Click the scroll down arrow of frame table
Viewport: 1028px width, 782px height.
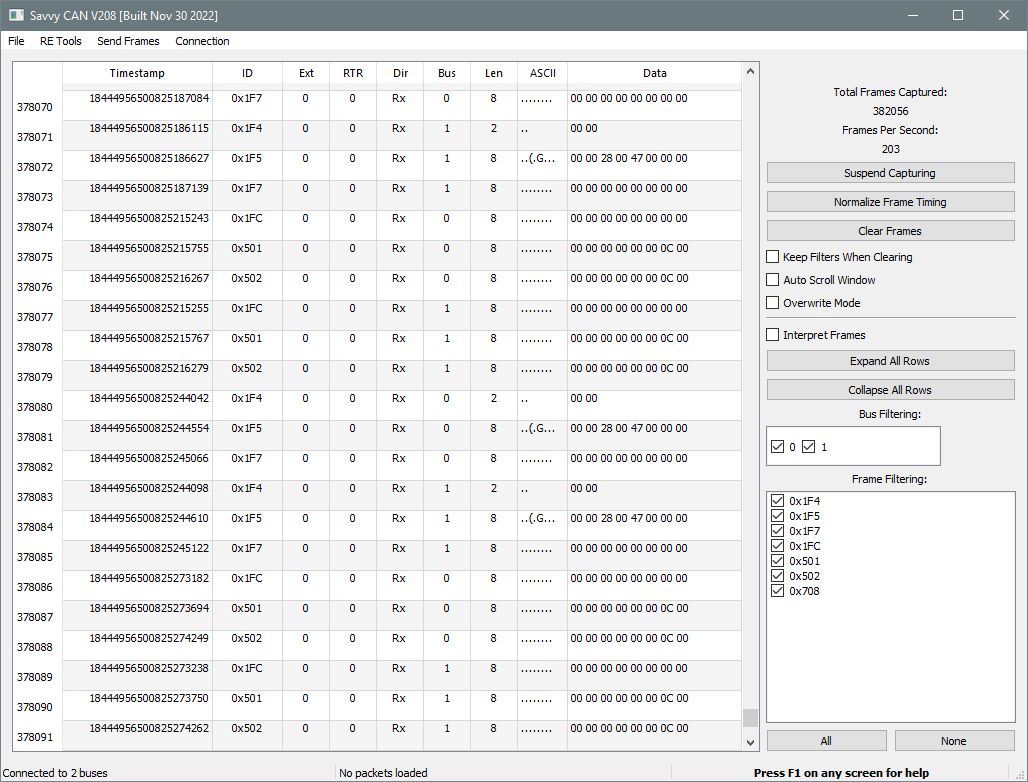(x=751, y=743)
